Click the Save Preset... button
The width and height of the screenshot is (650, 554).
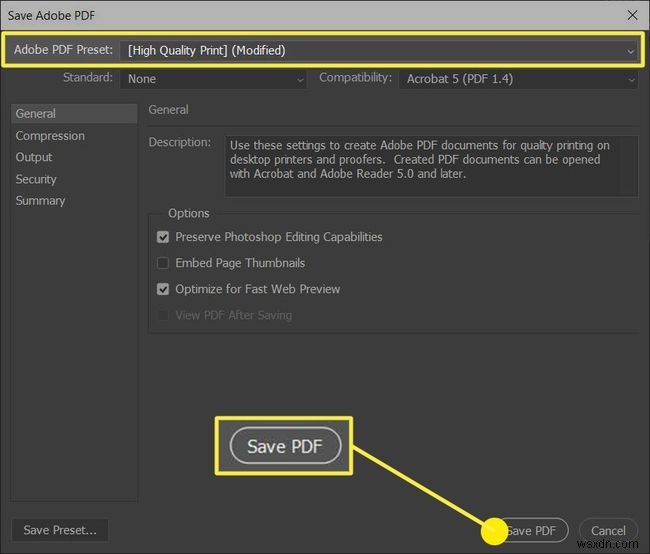click(60, 530)
